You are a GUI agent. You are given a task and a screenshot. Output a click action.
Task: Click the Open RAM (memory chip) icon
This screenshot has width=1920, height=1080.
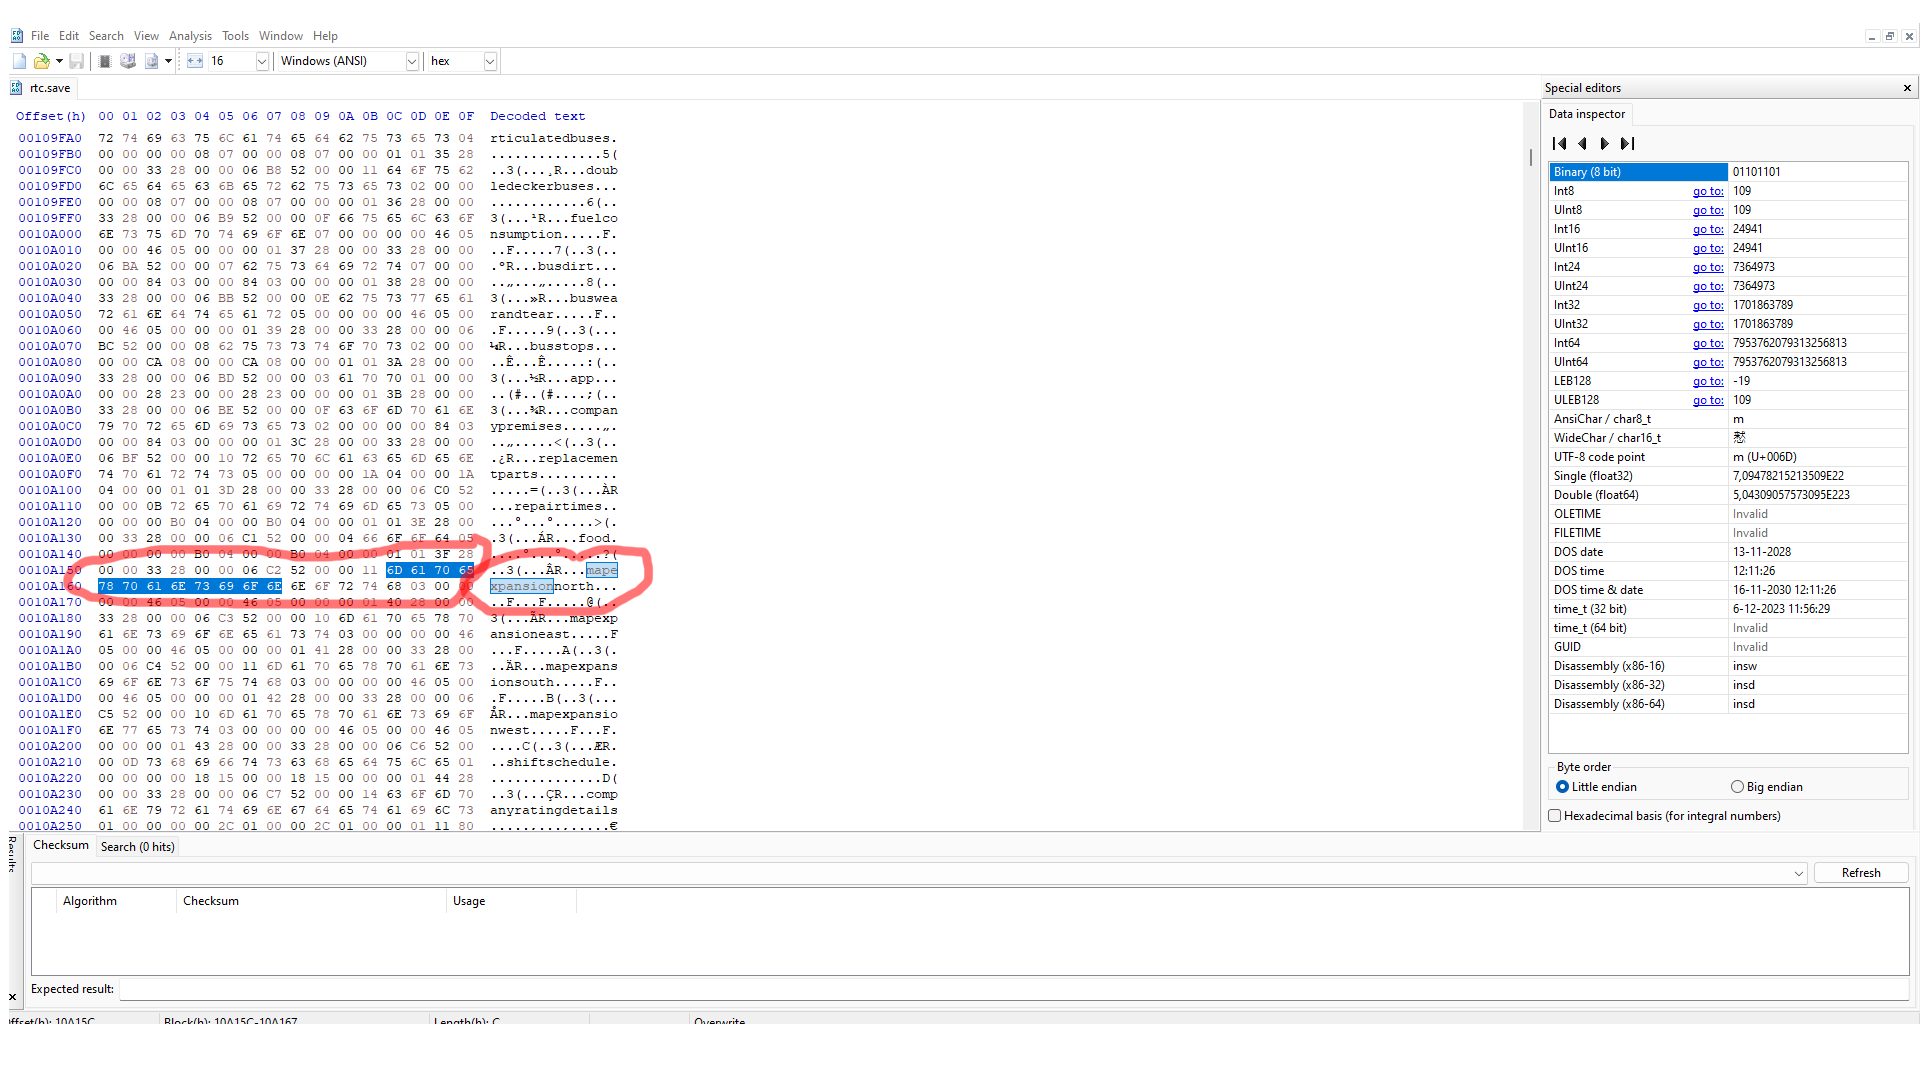pos(105,61)
